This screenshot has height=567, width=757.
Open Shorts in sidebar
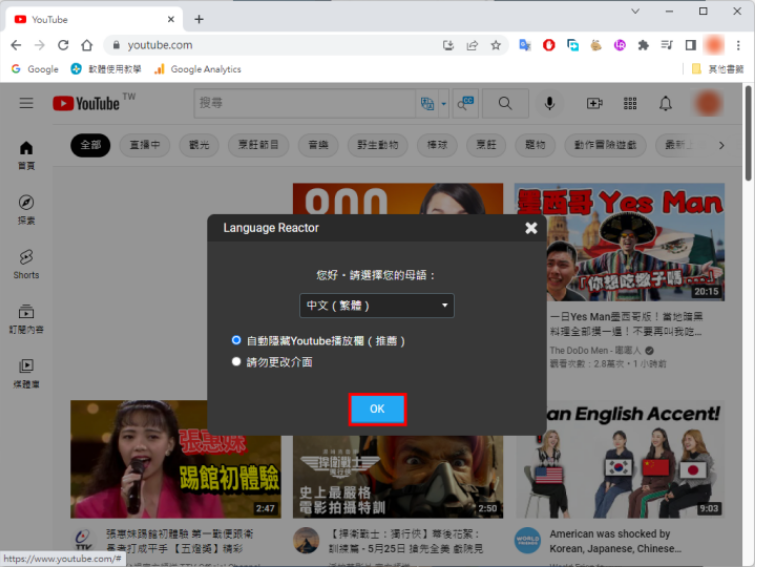26,265
